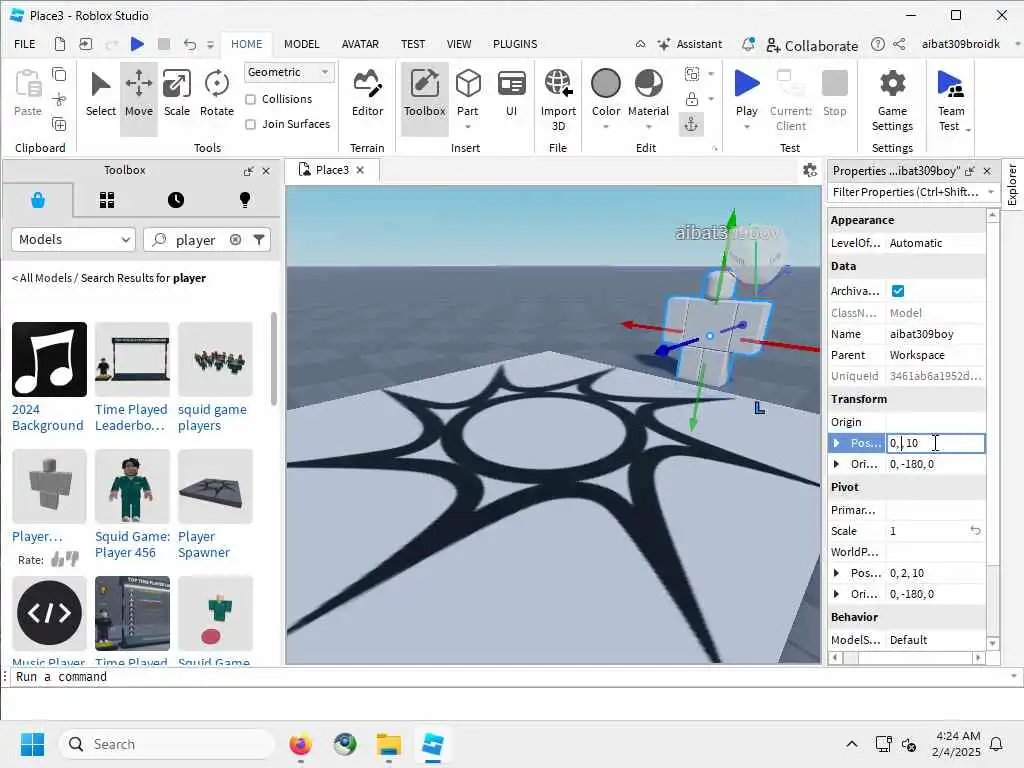Start Team Test

point(950,99)
